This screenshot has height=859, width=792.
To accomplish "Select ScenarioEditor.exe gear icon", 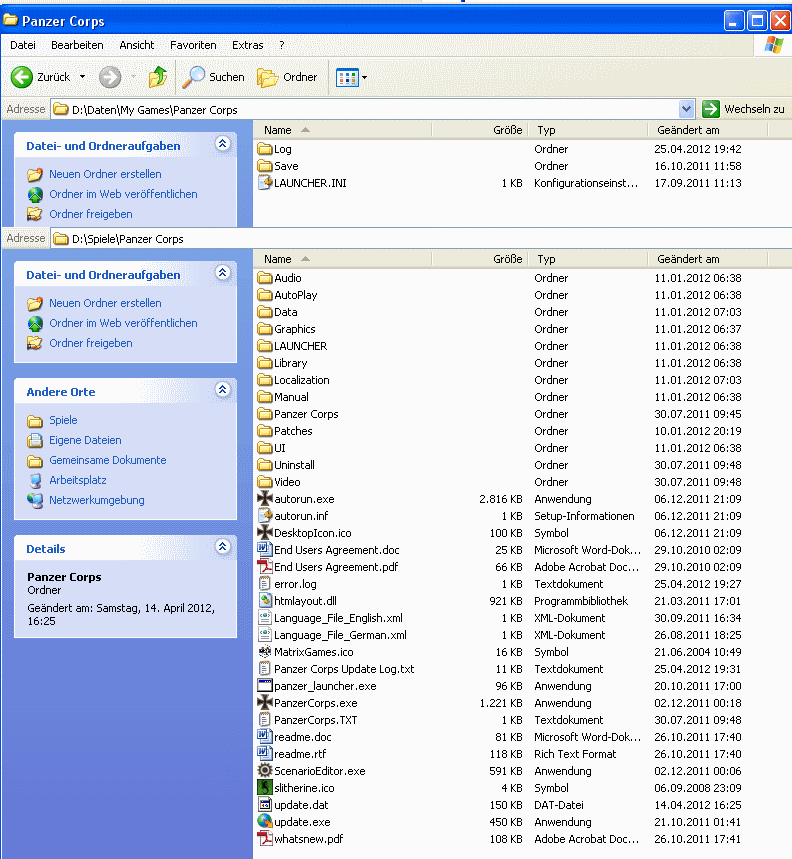I will [265, 771].
